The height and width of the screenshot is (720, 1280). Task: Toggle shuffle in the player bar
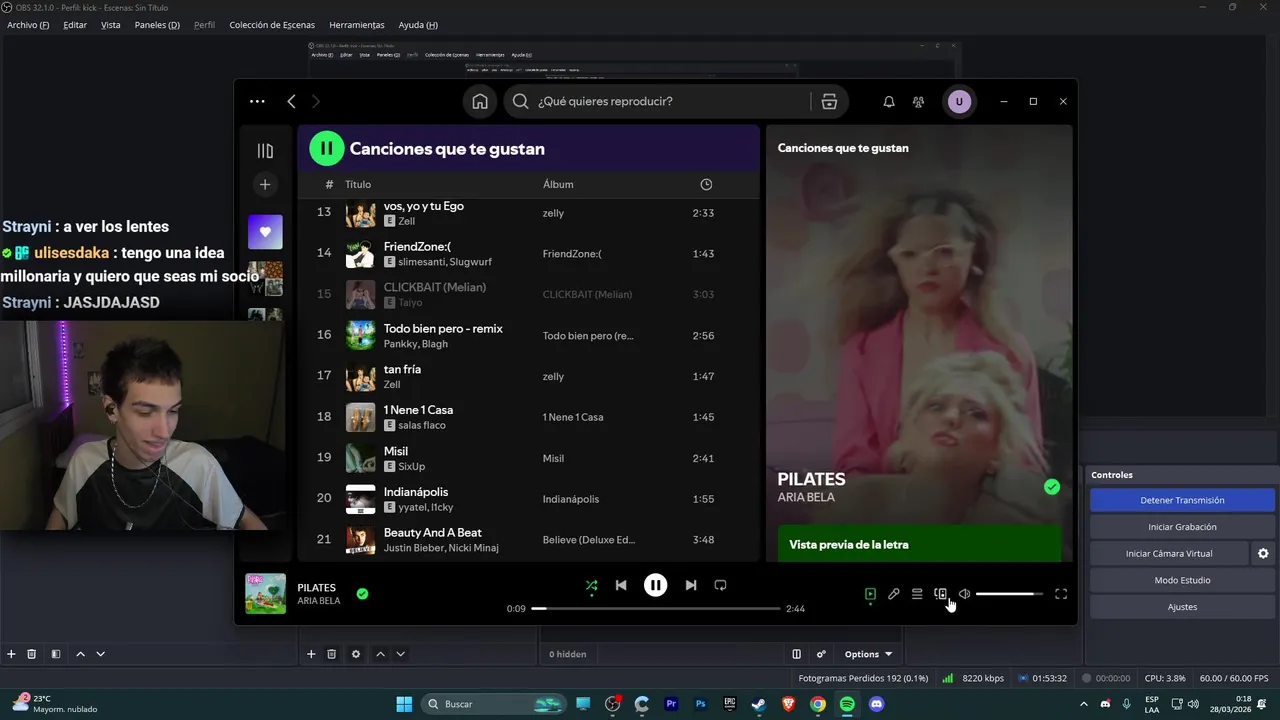click(591, 585)
